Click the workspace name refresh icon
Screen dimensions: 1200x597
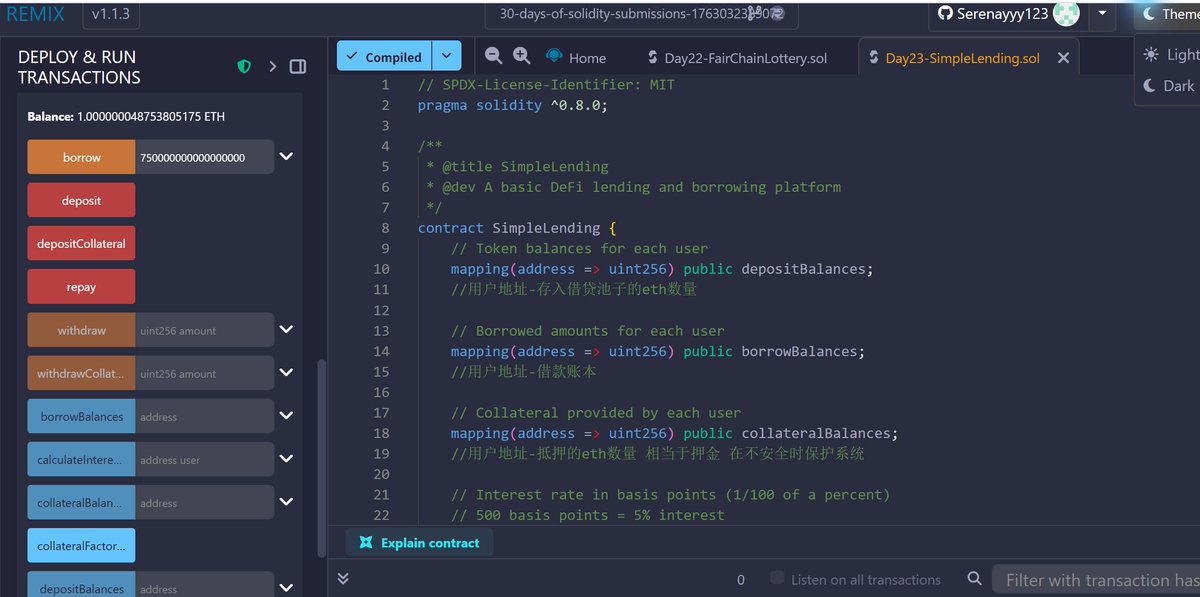(776, 14)
